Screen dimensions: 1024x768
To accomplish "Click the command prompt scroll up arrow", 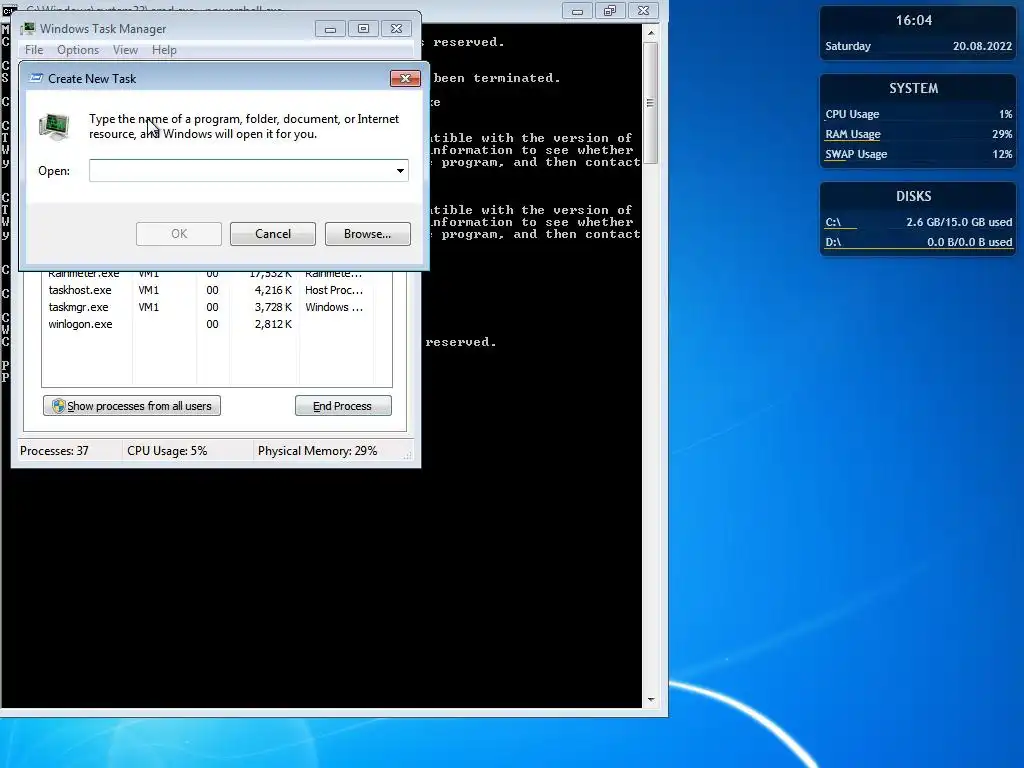I will [650, 33].
